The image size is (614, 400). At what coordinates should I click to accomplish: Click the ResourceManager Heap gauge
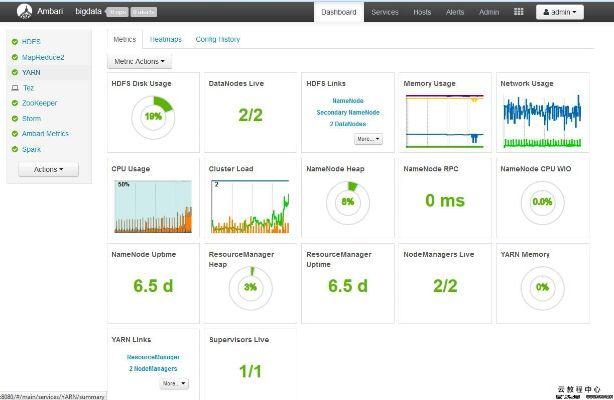pyautogui.click(x=250, y=287)
